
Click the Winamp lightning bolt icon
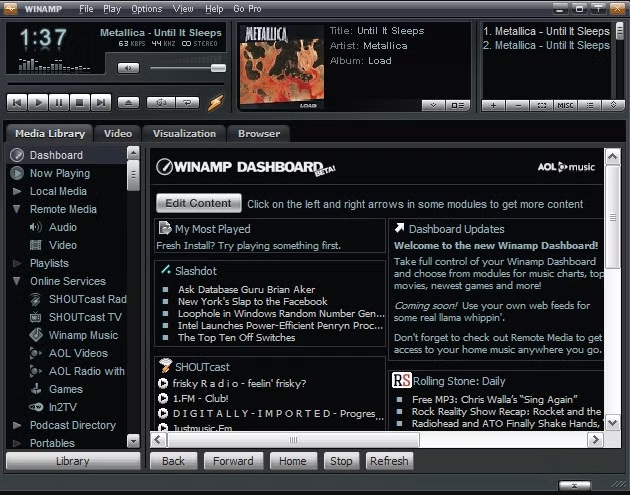215,102
